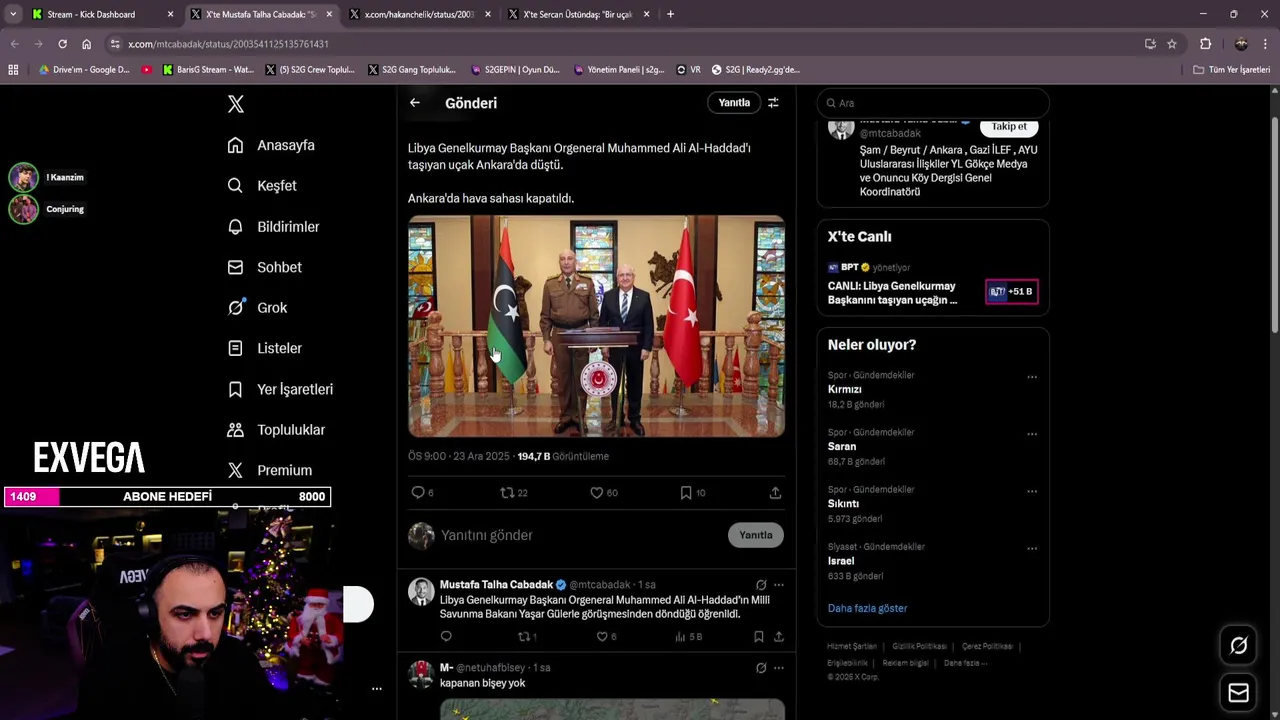Open the browser extensions menu
The height and width of the screenshot is (720, 1280).
(x=1205, y=44)
